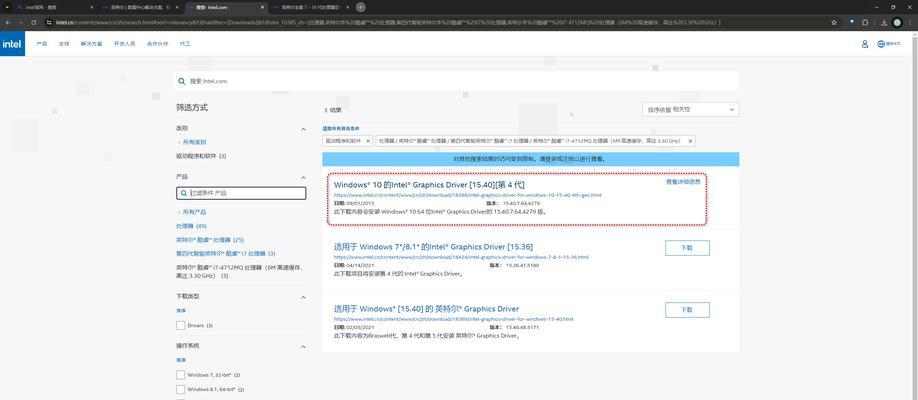This screenshot has width=918, height=400.
Task: Open the 合作伙伴 navigation menu
Action: click(157, 44)
